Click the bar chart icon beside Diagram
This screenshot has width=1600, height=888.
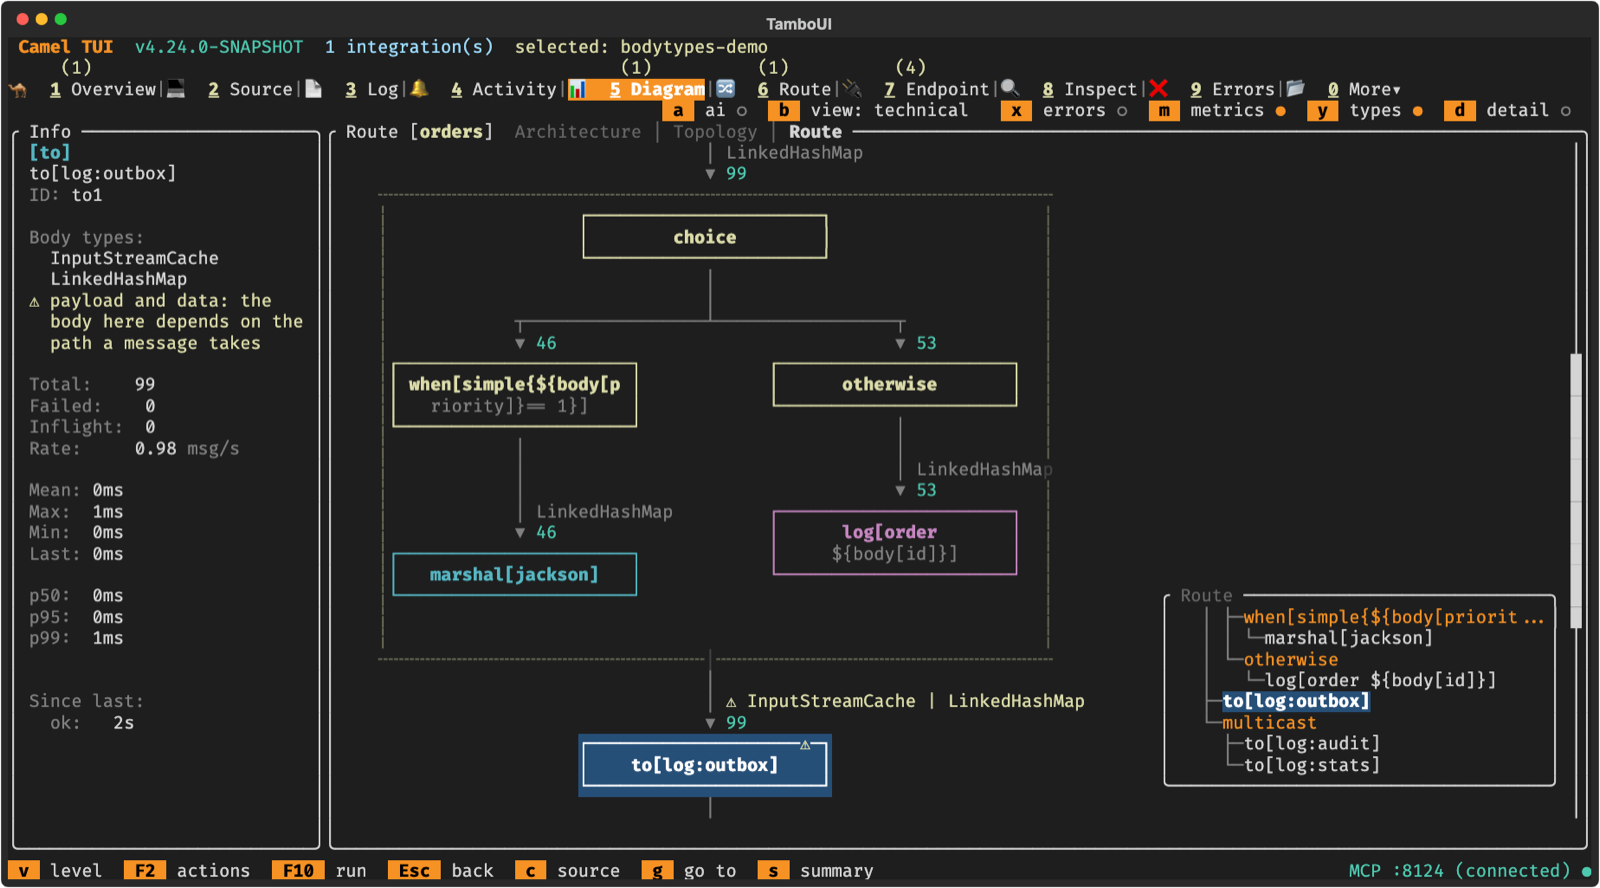[x=578, y=90]
